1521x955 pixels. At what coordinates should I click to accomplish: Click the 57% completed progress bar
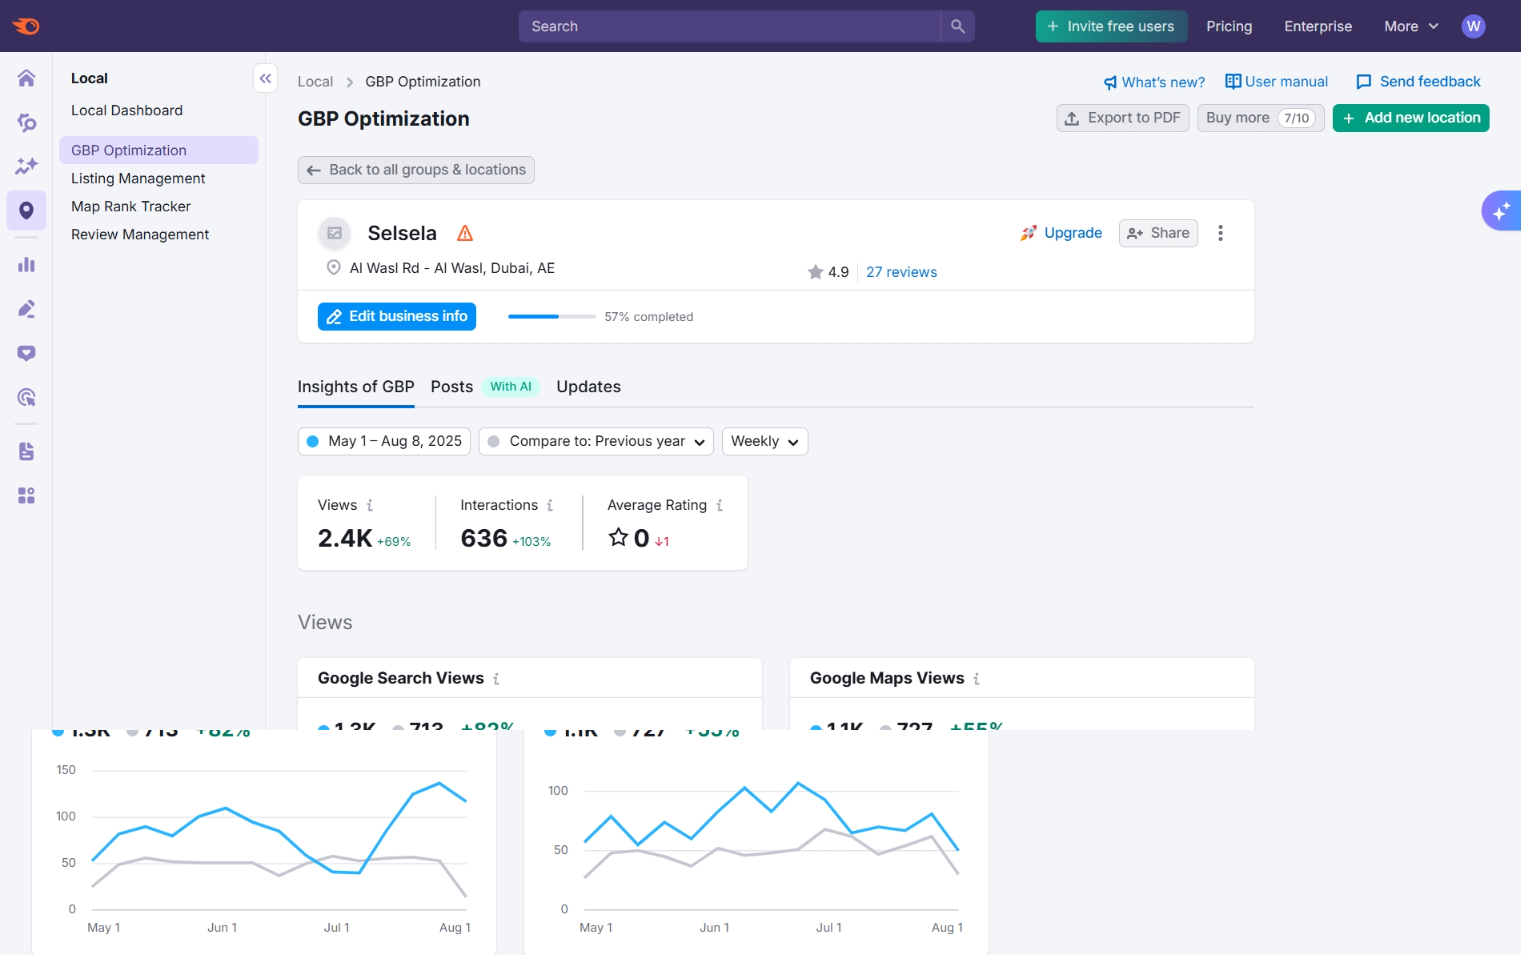click(552, 317)
